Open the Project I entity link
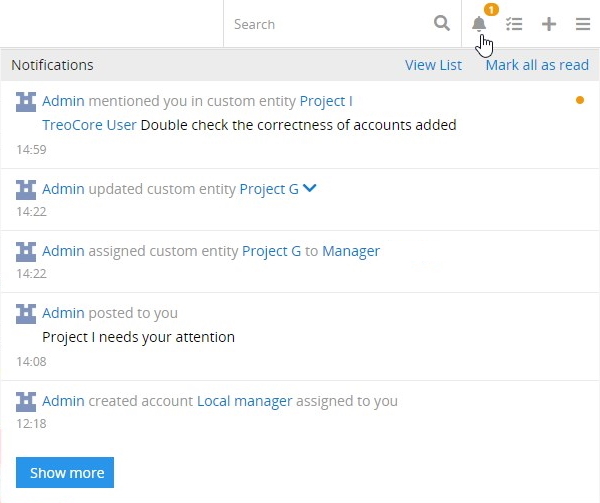The width and height of the screenshot is (600, 503). [326, 101]
